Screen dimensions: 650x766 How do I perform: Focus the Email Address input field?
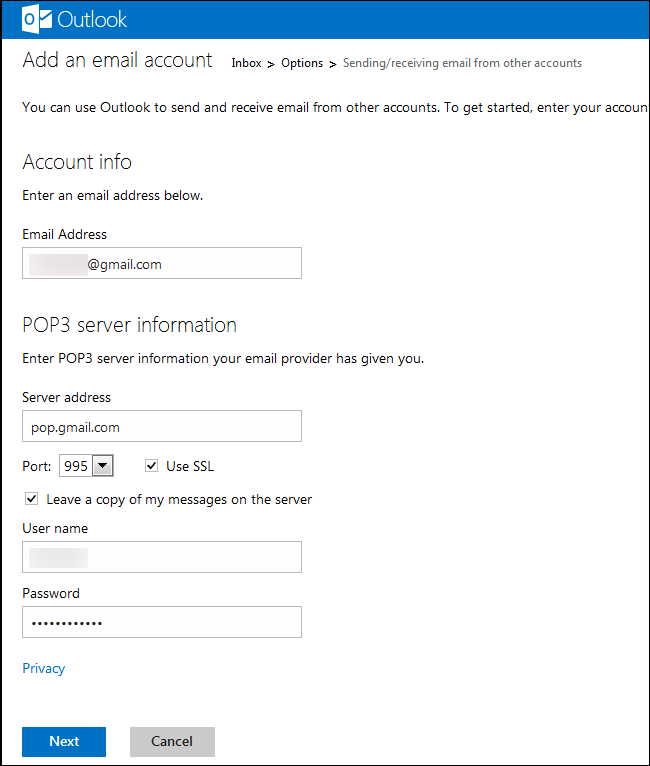162,264
